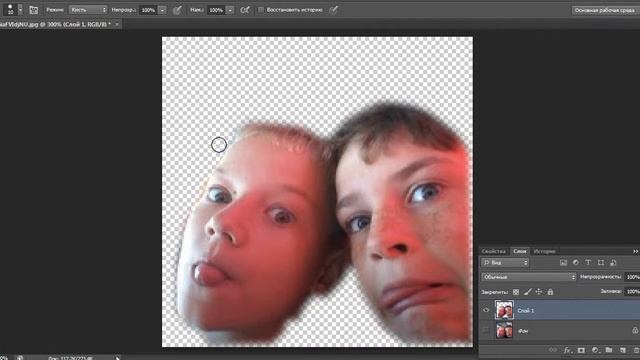Image resolution: width=640 pixels, height=360 pixels.
Task: Toggle tablet pressure for opacity icon
Action: coord(177,10)
